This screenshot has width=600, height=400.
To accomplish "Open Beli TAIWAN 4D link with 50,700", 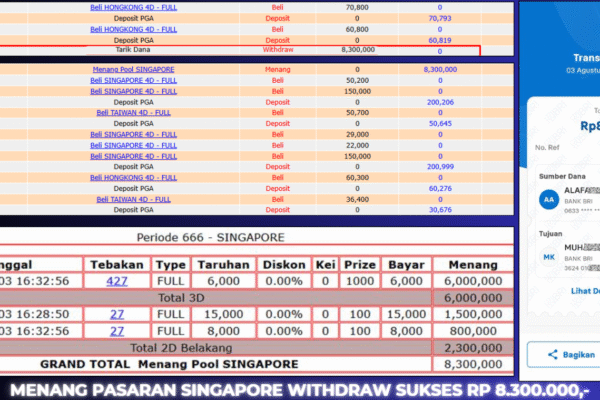I will pos(134,113).
